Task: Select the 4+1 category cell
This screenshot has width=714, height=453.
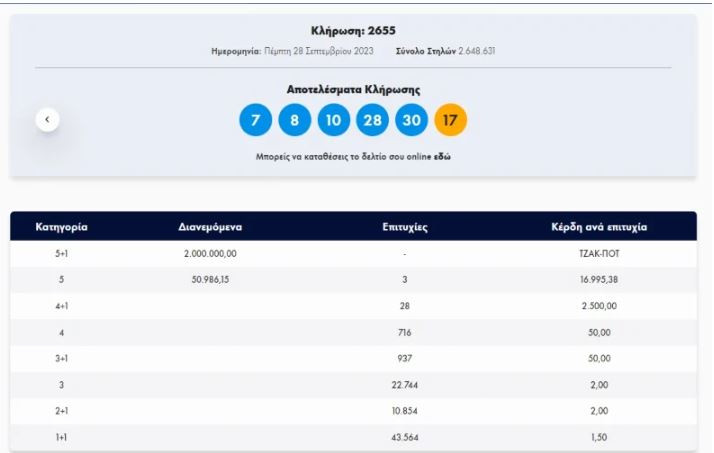Action: (x=61, y=306)
